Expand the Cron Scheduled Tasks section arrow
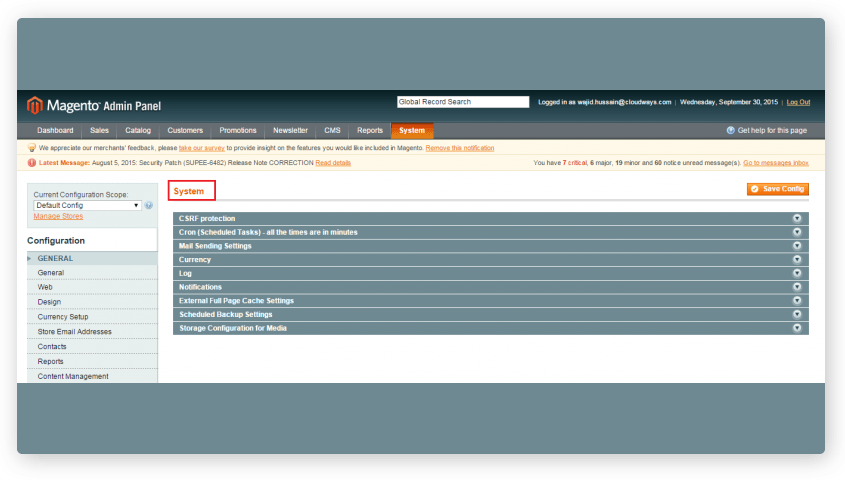The image size is (845, 480). (x=796, y=232)
